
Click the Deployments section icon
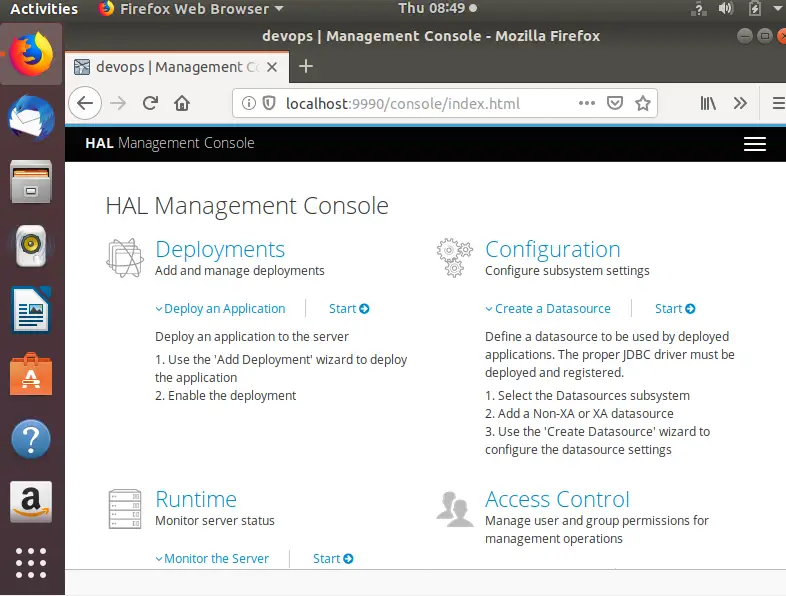point(125,258)
